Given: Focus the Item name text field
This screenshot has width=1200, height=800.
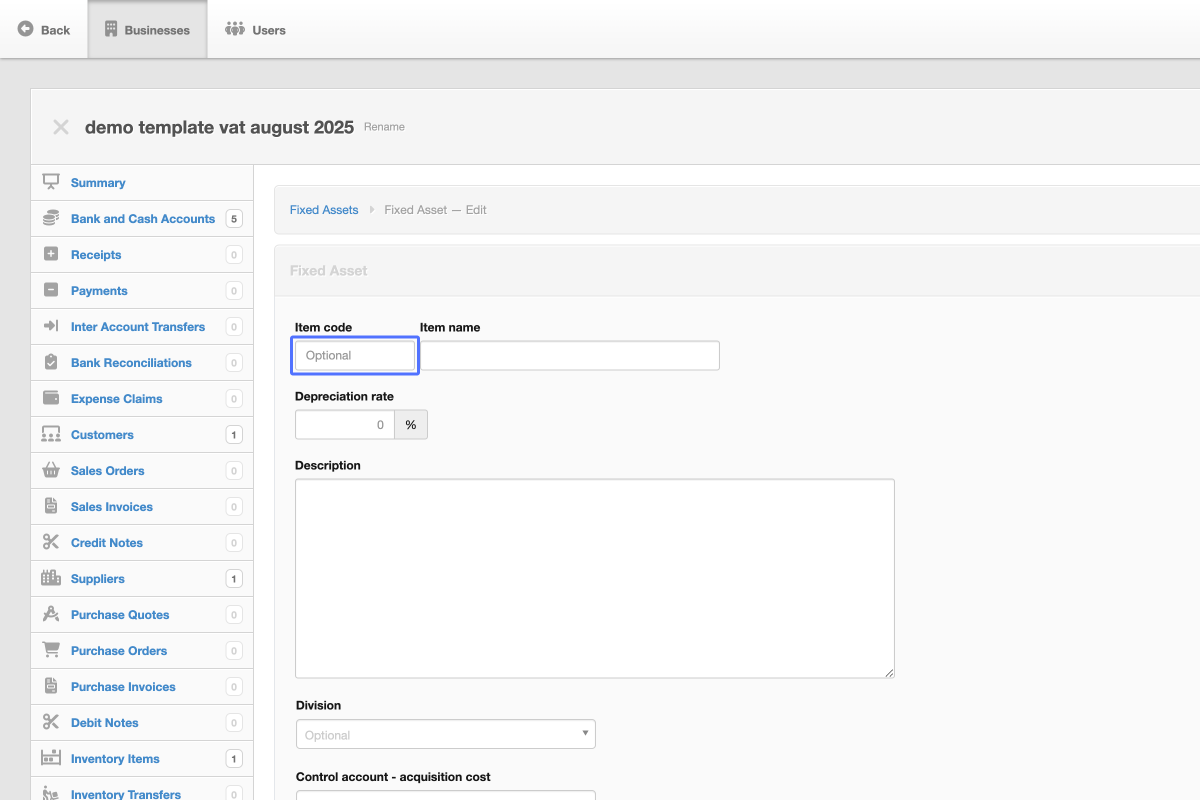Looking at the screenshot, I should (570, 355).
